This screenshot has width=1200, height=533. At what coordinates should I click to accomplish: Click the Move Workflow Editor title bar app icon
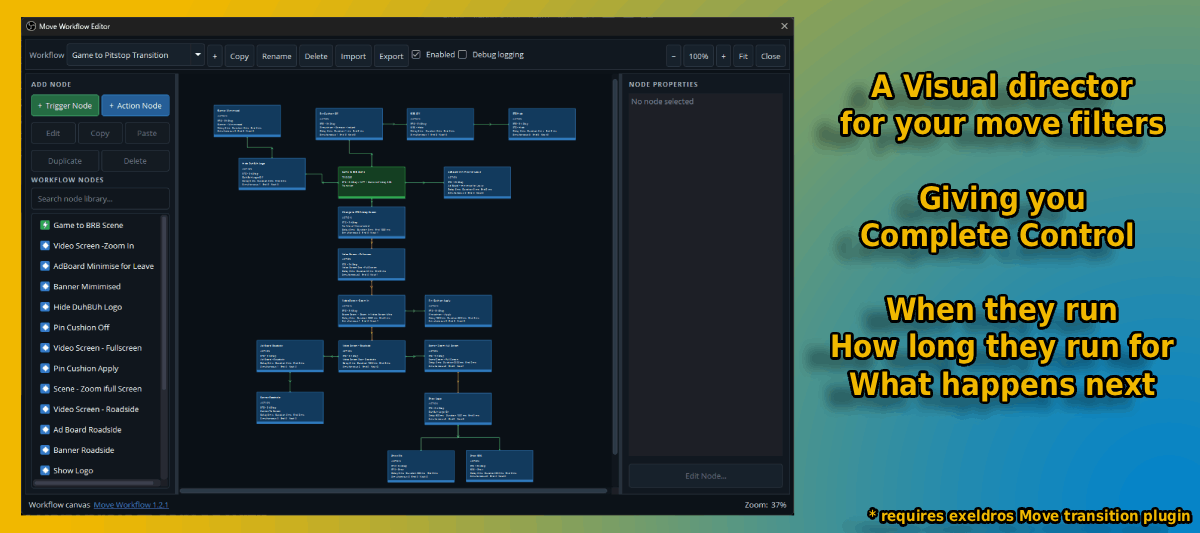pyautogui.click(x=31, y=26)
